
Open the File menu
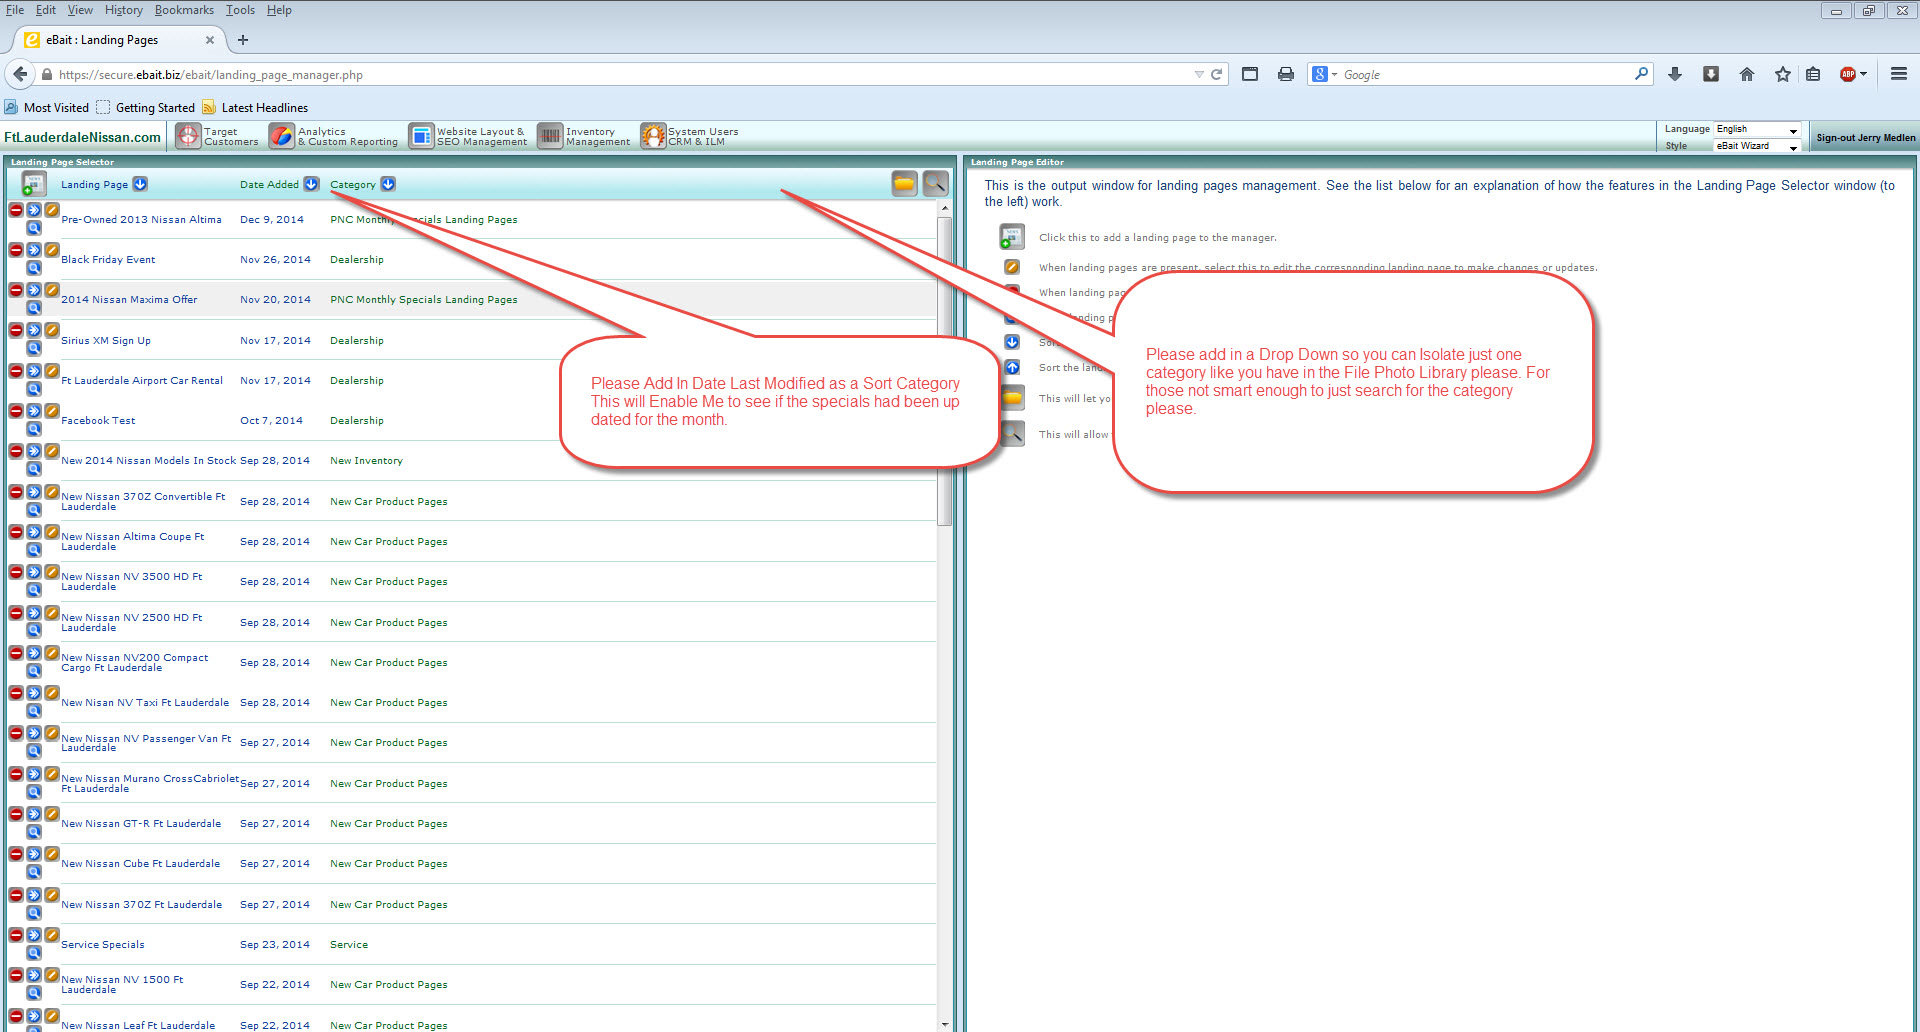click(x=15, y=10)
